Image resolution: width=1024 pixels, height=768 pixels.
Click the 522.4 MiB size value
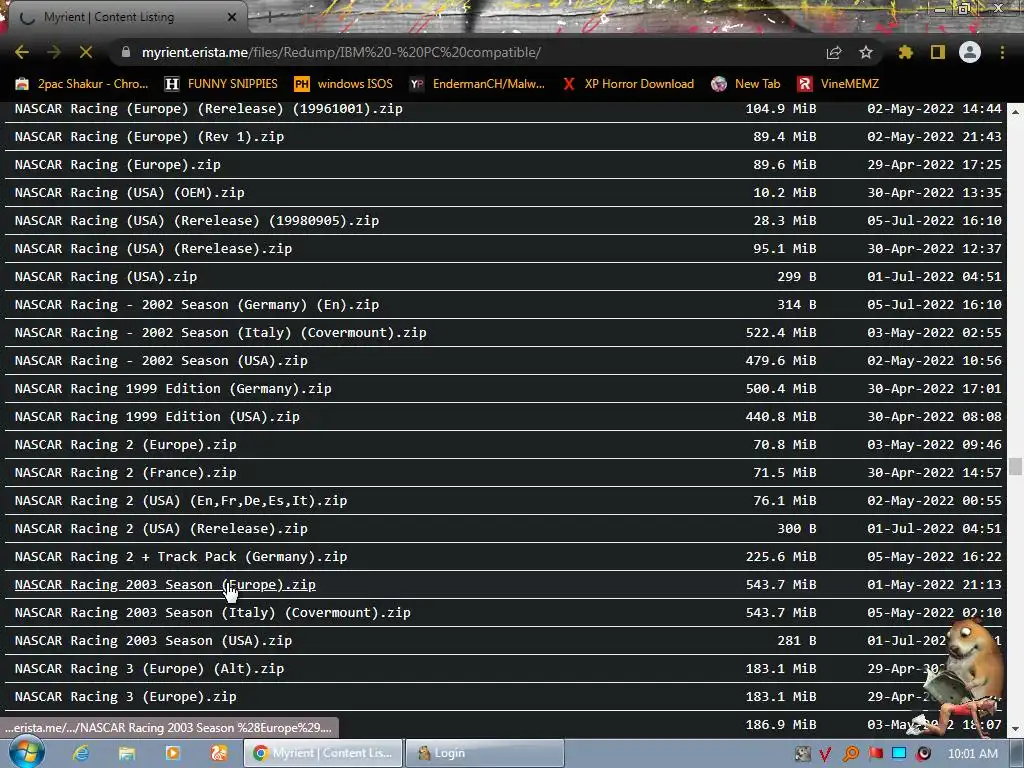click(781, 333)
